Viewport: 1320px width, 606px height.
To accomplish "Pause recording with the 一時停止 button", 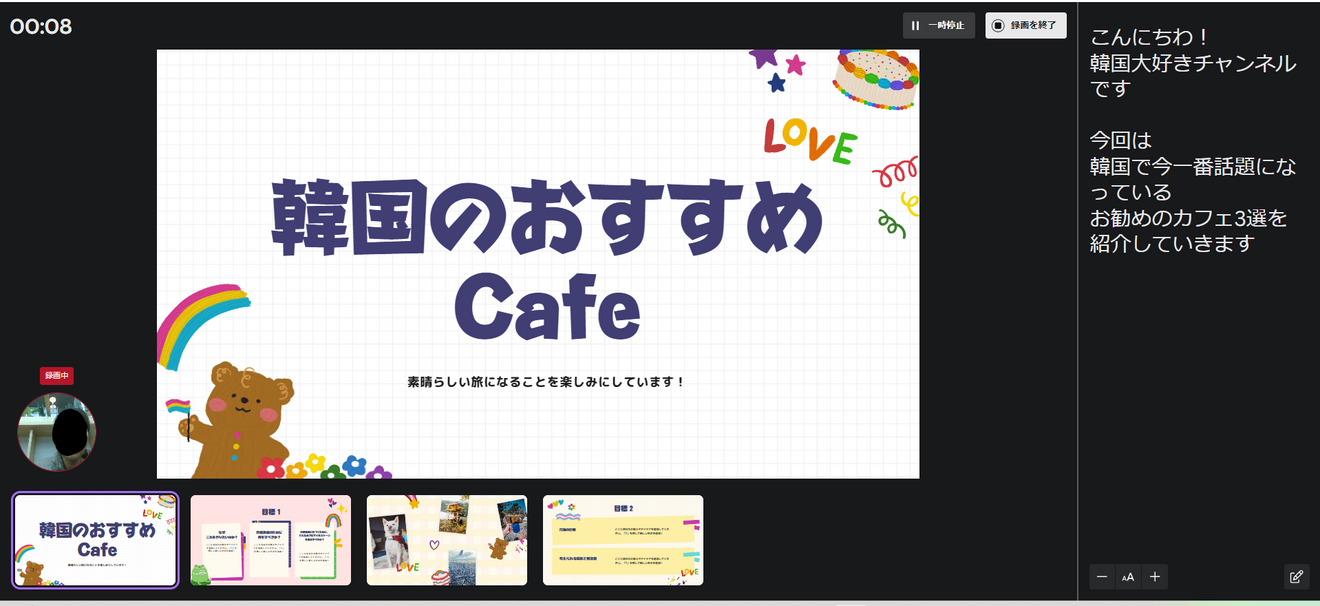I will pyautogui.click(x=940, y=26).
